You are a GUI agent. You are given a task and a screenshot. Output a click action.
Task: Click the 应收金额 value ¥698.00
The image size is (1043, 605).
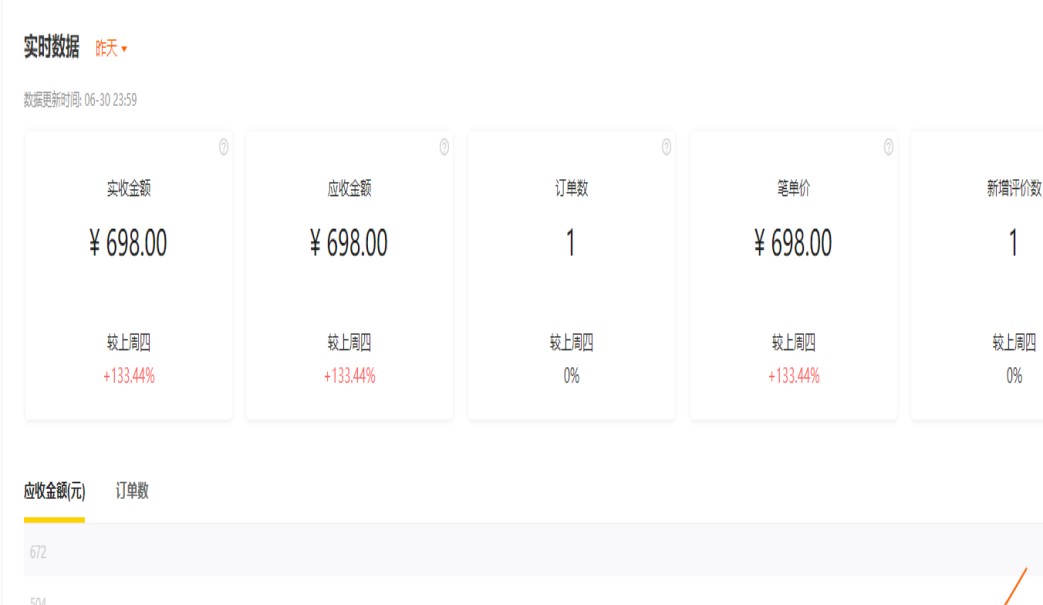click(x=349, y=243)
